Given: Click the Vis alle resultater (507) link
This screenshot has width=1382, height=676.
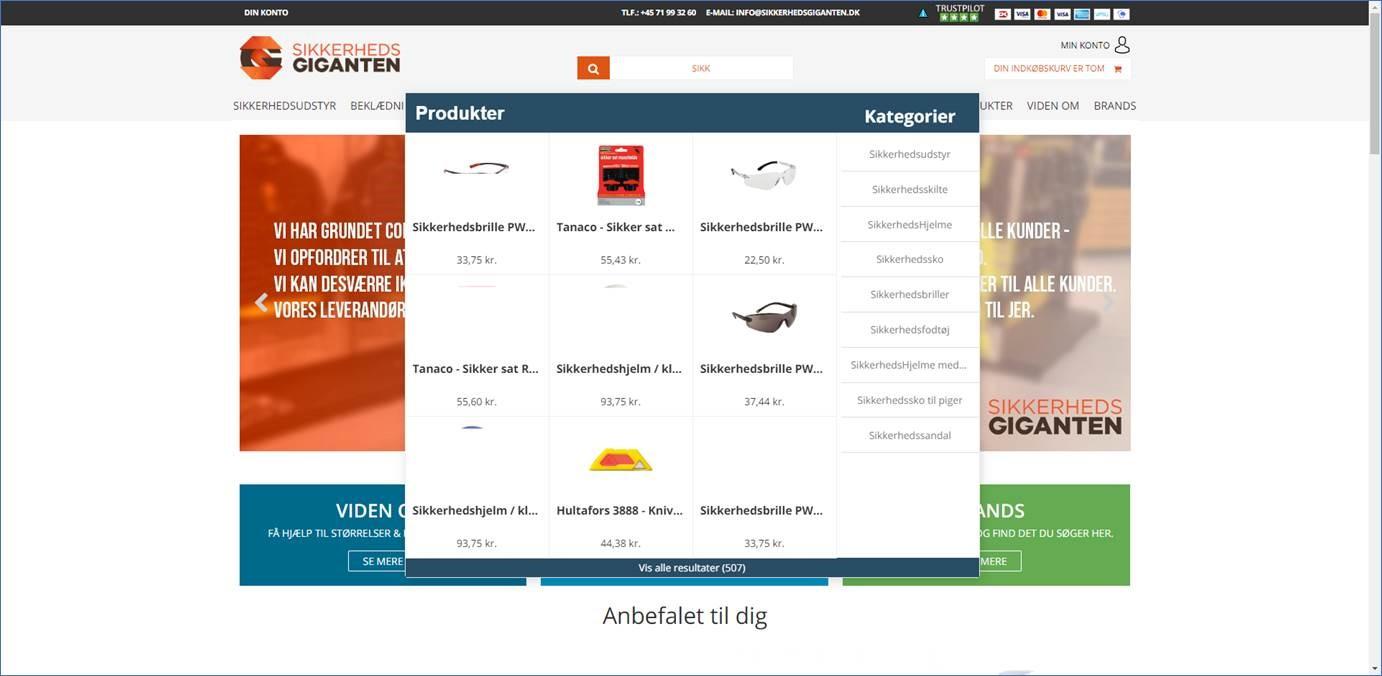Looking at the screenshot, I should [x=692, y=567].
